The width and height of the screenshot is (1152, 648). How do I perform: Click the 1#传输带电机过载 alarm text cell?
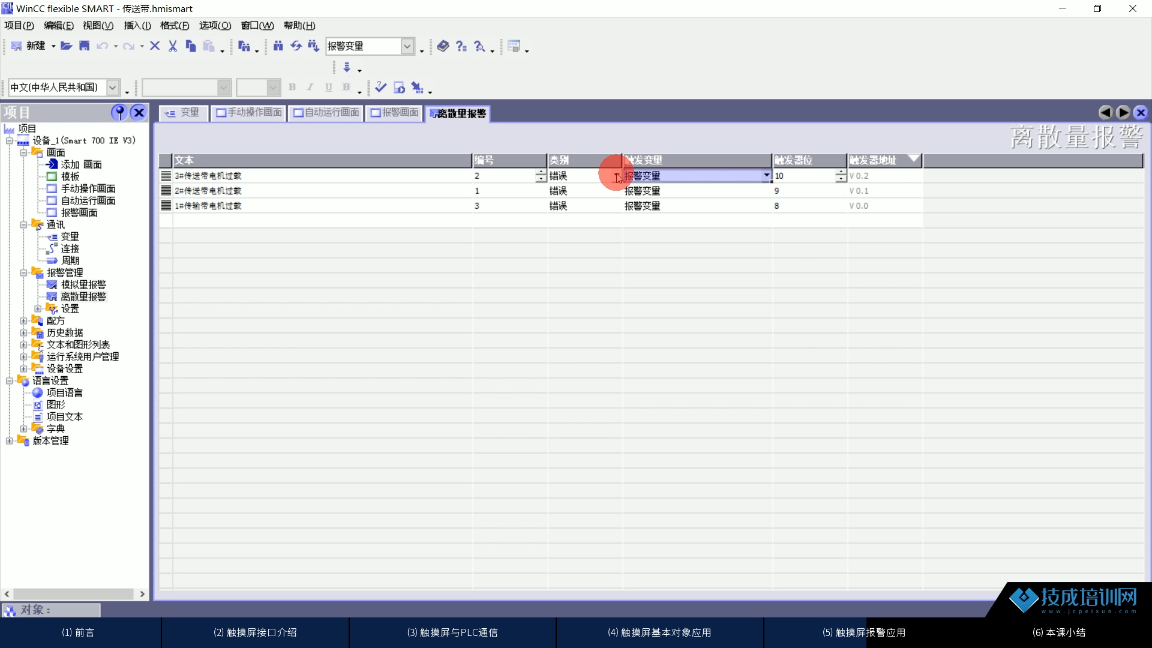point(323,206)
